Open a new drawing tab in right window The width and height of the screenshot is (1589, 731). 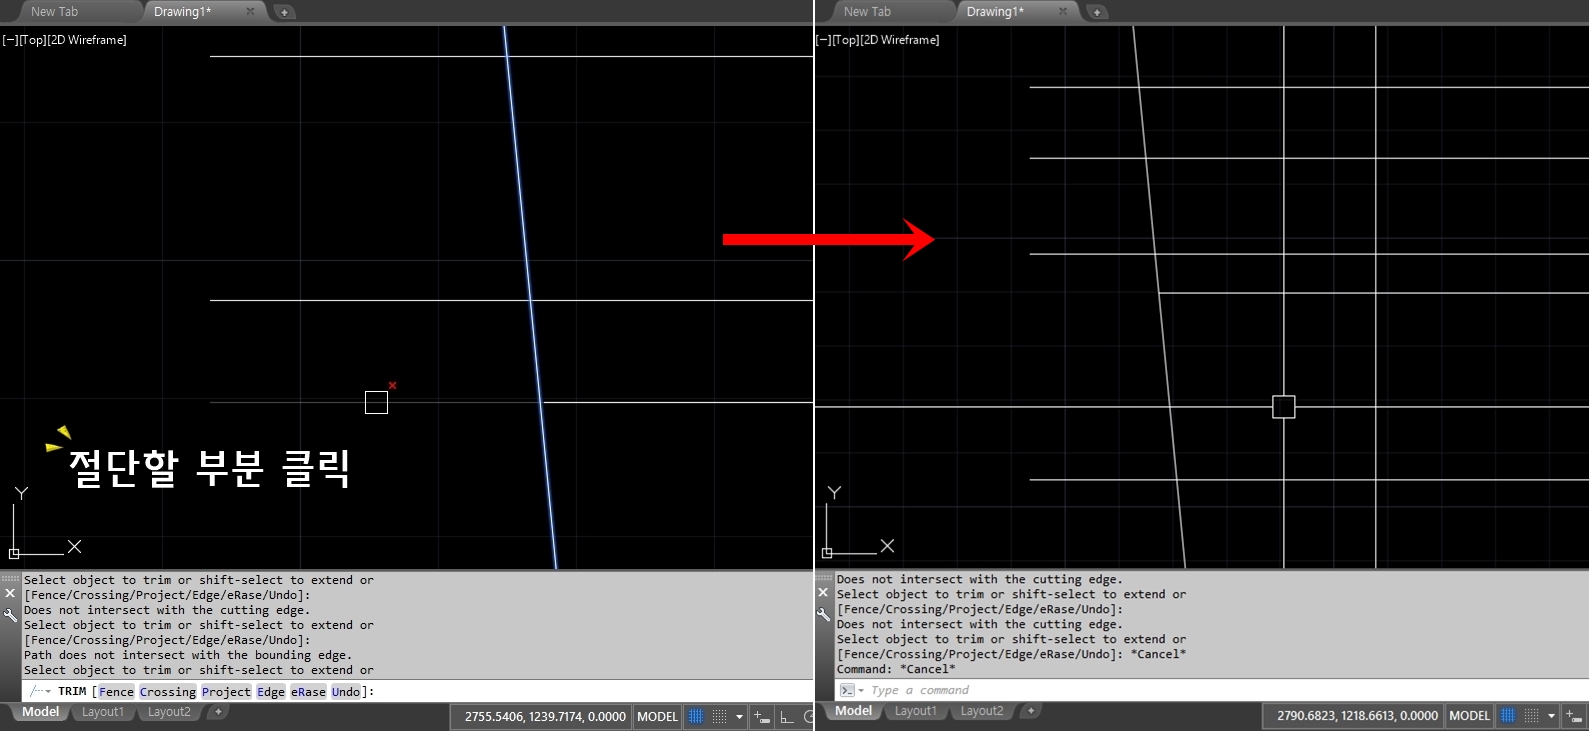coord(1097,12)
